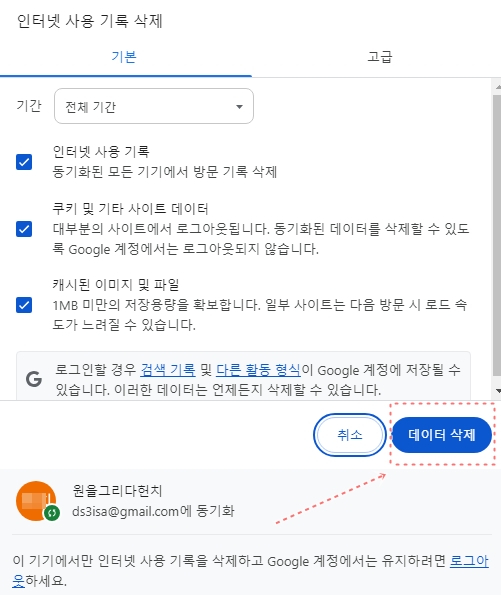Click the 기간 label
This screenshot has height=595, width=501.
29,105
